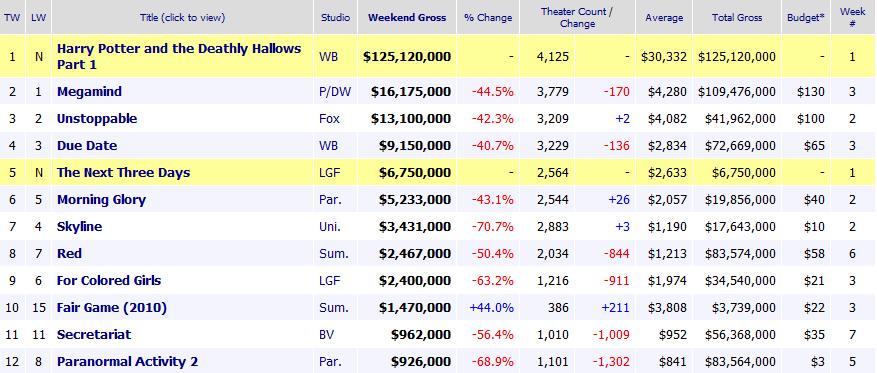The image size is (877, 373).
Task: Click the Fox studio link
Action: click(x=329, y=119)
